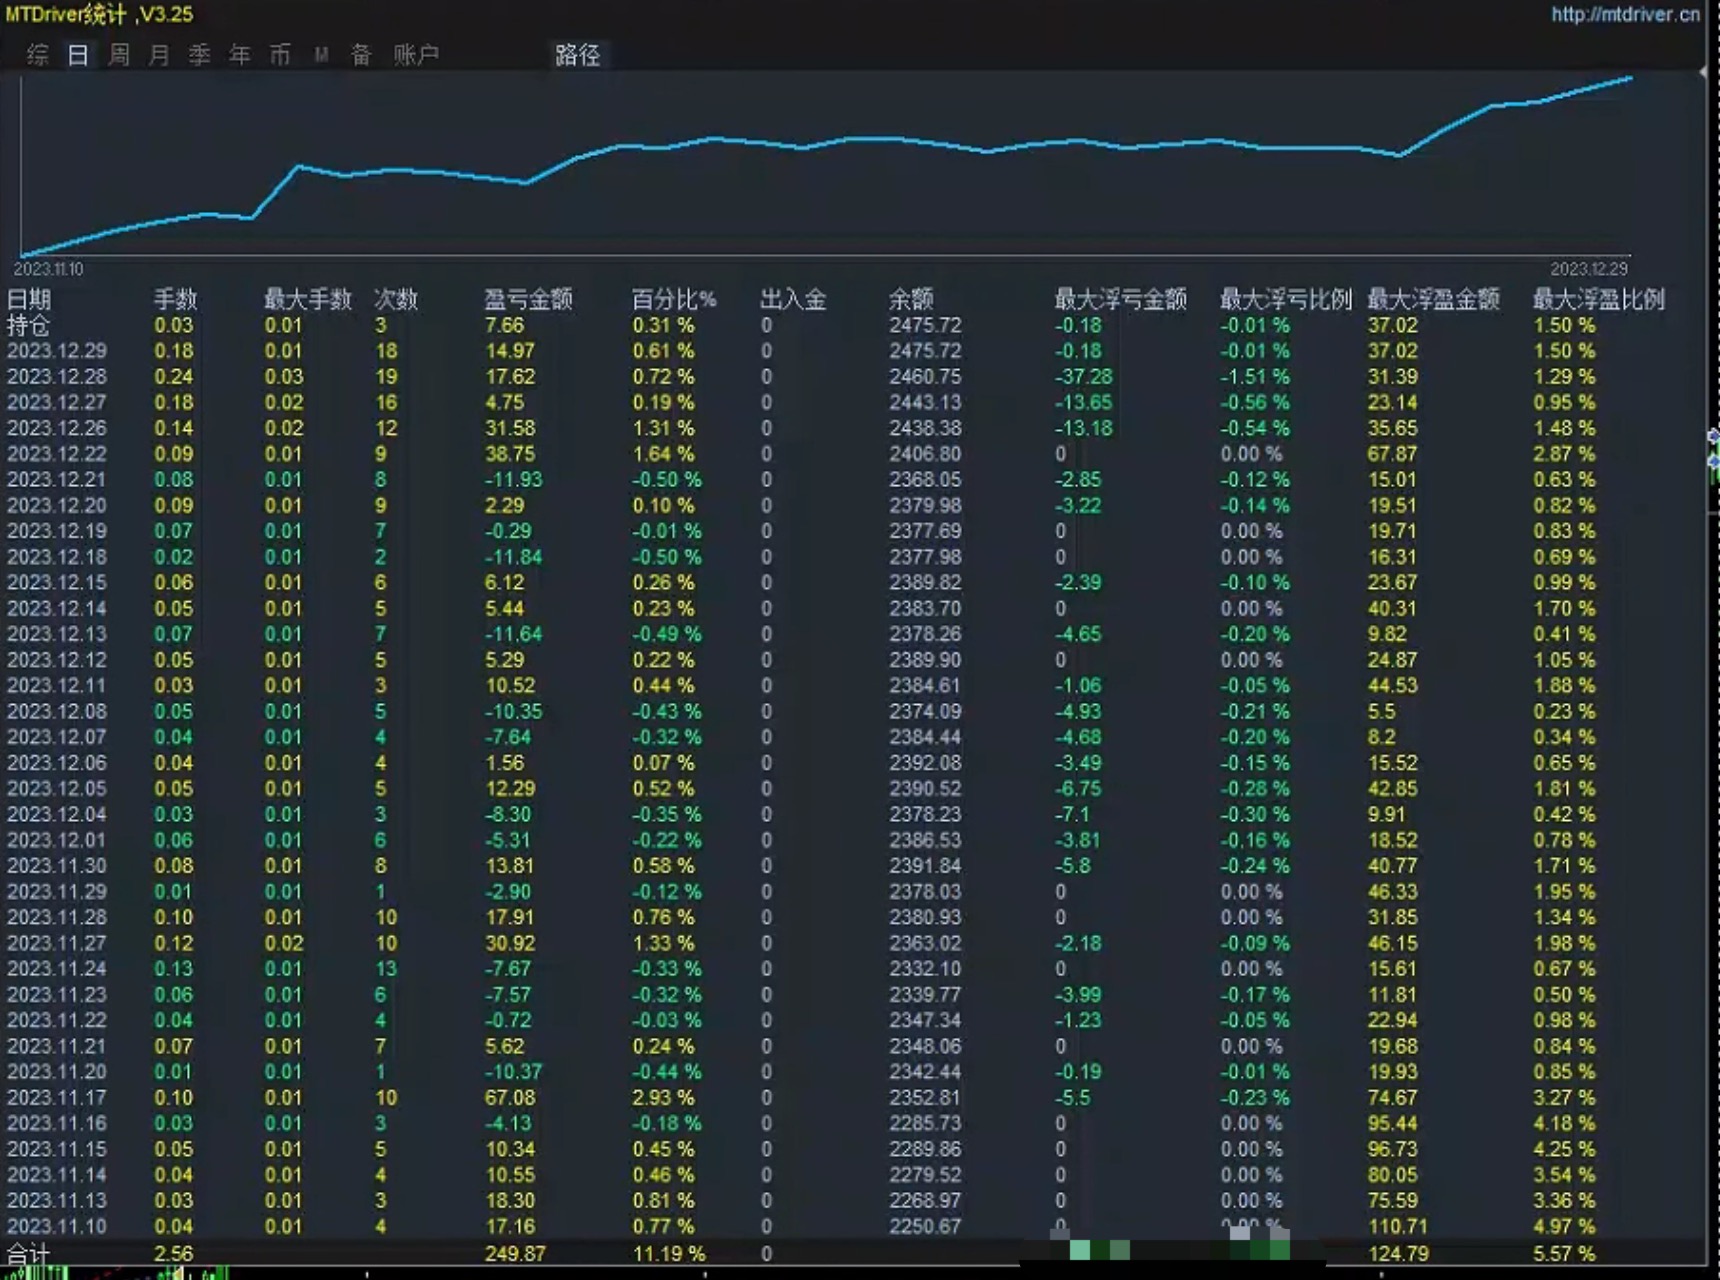Select the 日 daily statistics tab
This screenshot has width=1720, height=1280.
(78, 55)
